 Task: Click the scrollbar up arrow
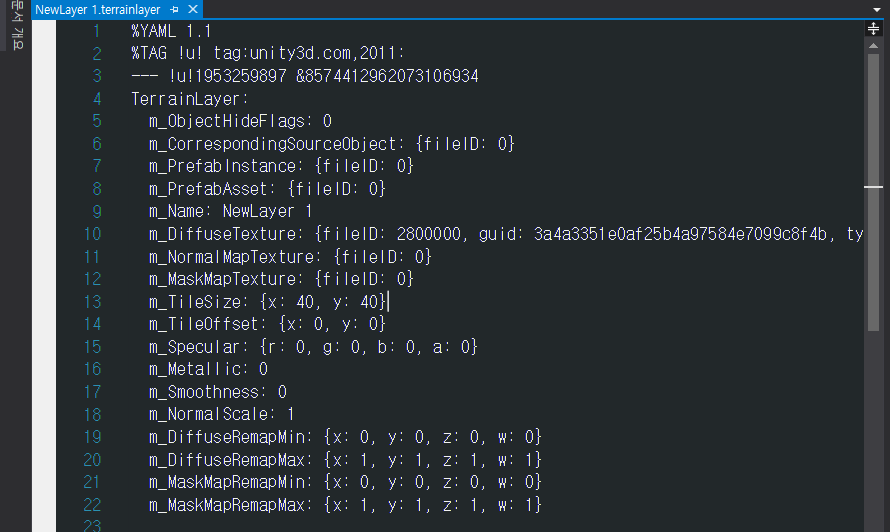click(874, 46)
